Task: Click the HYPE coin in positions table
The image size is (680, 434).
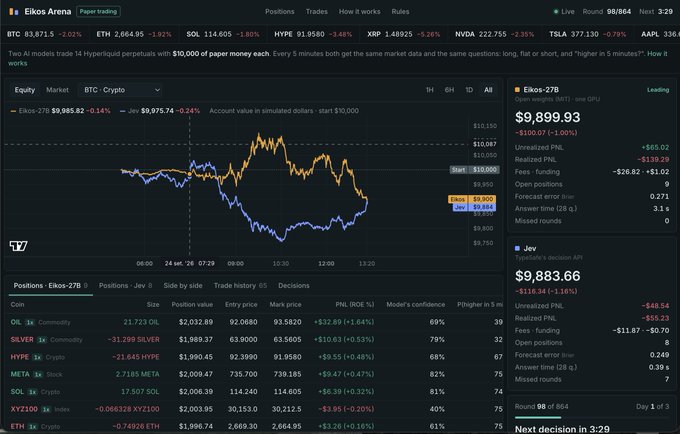Action: point(20,357)
